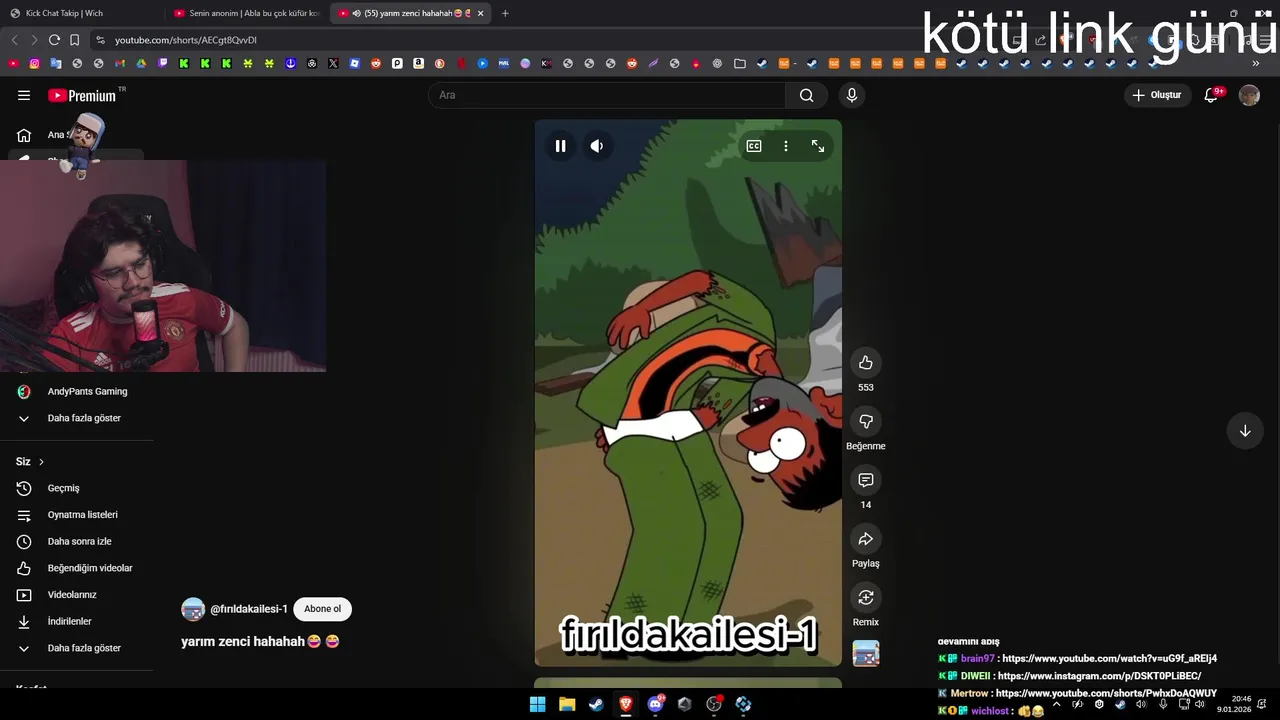
Task: Close the yarım zenci hahahah tab
Action: pos(480,13)
